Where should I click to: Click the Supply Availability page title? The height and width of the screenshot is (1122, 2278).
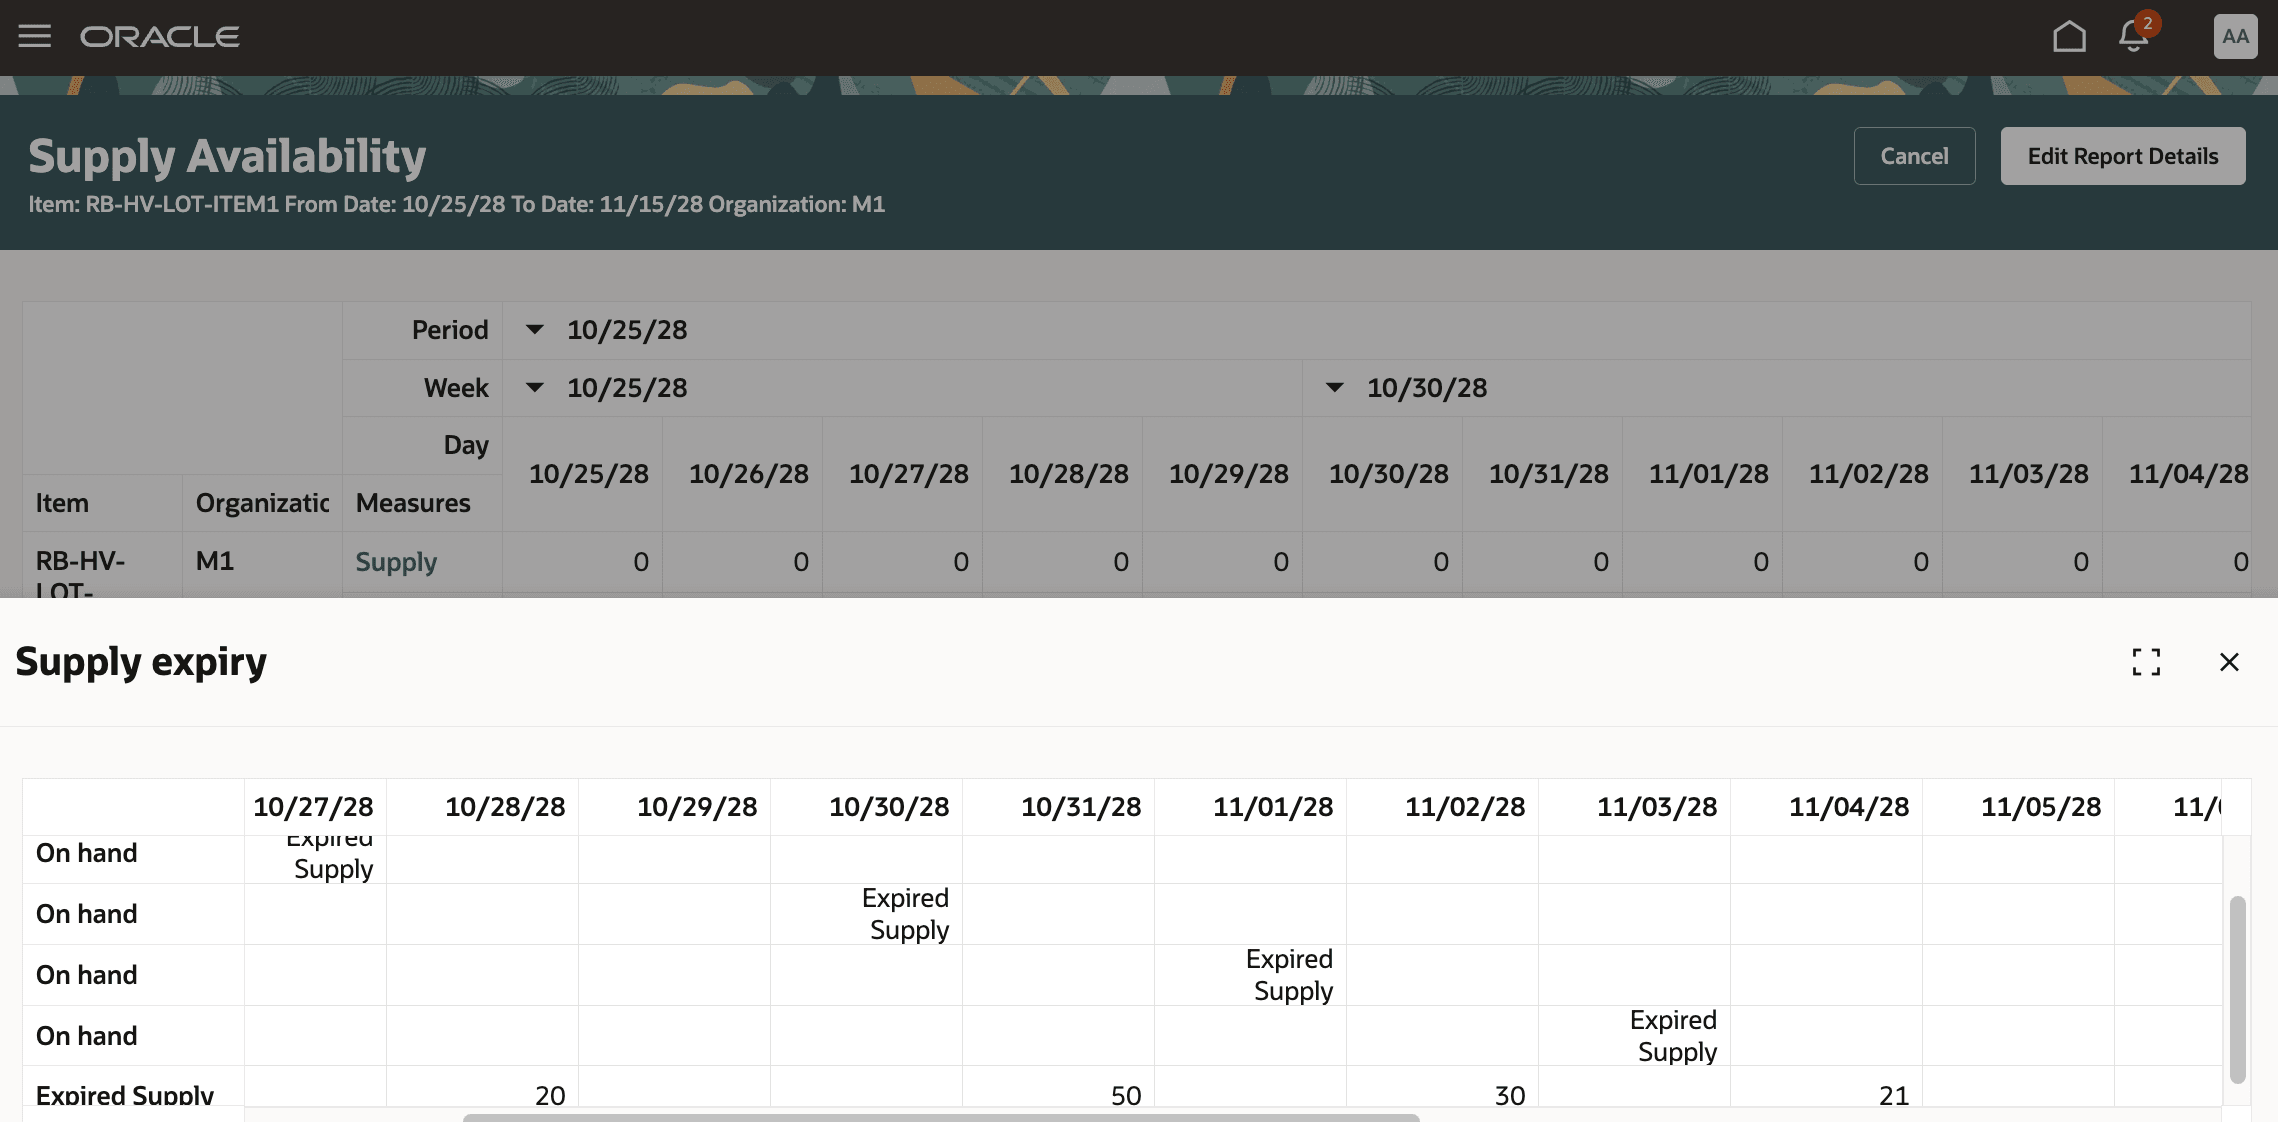227,156
